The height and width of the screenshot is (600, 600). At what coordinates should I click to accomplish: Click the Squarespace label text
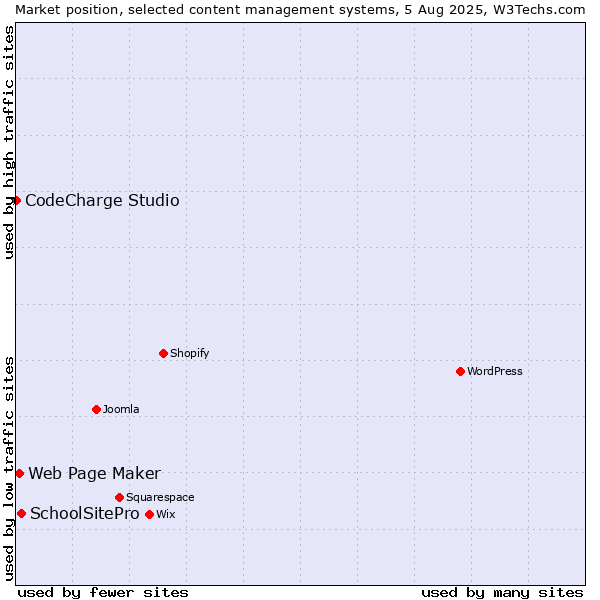(160, 497)
